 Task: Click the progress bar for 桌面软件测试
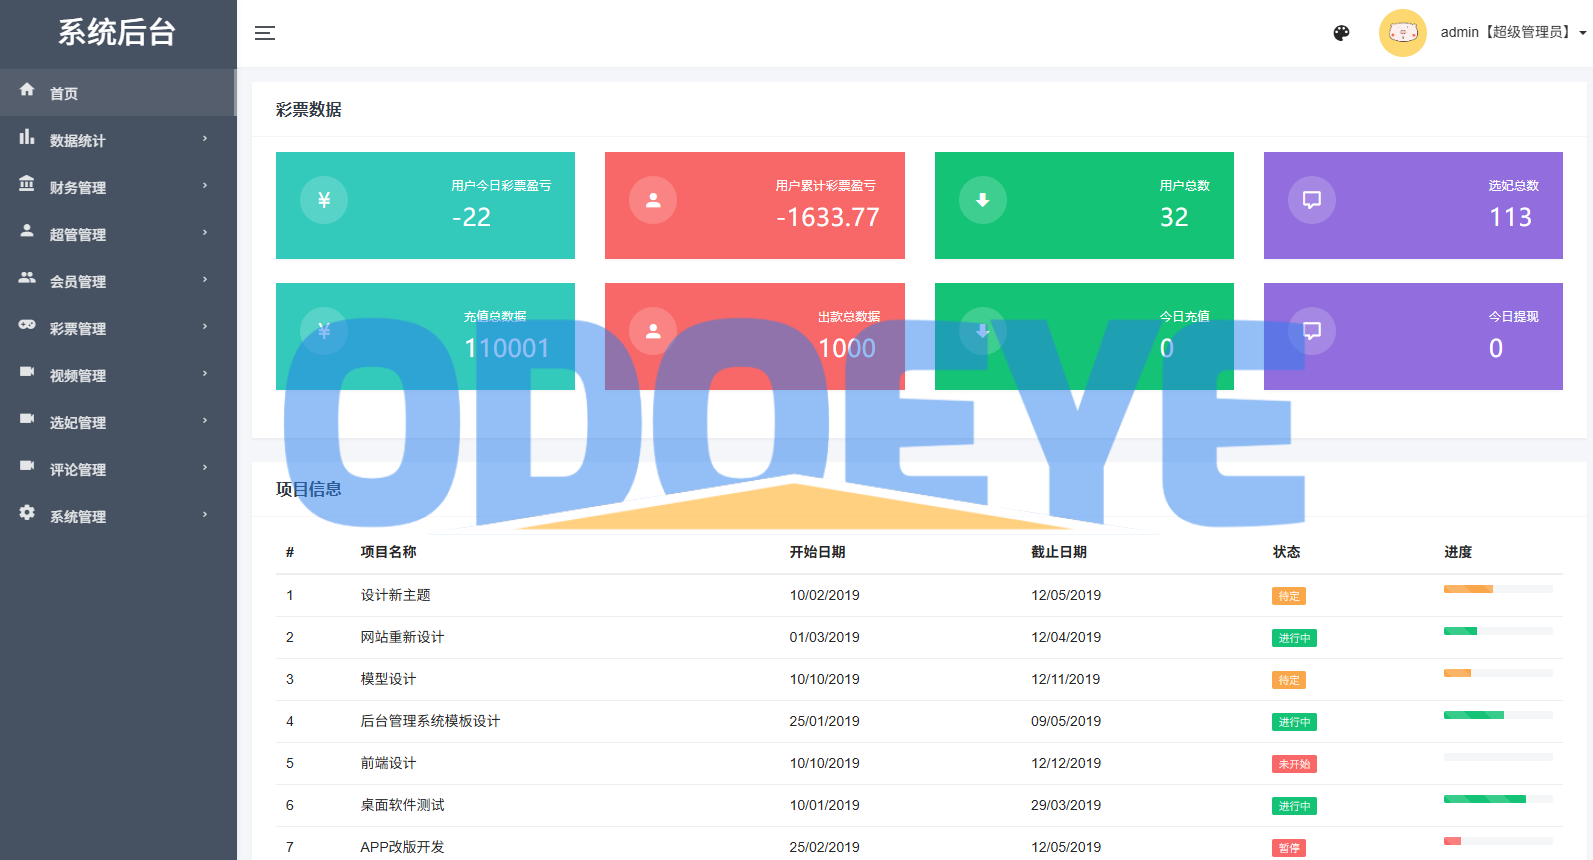pyautogui.click(x=1497, y=799)
